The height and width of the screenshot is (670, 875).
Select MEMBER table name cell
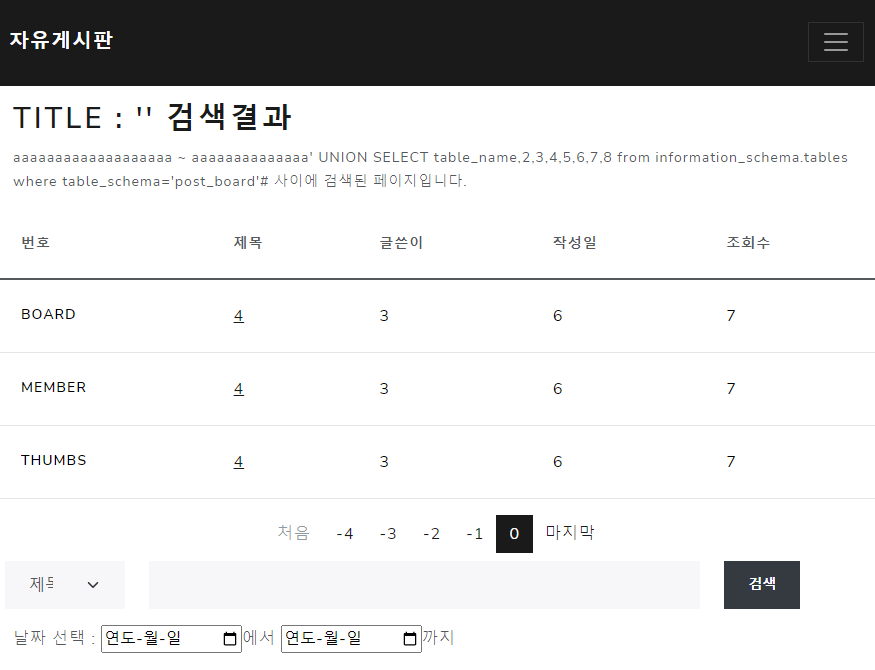tap(54, 388)
